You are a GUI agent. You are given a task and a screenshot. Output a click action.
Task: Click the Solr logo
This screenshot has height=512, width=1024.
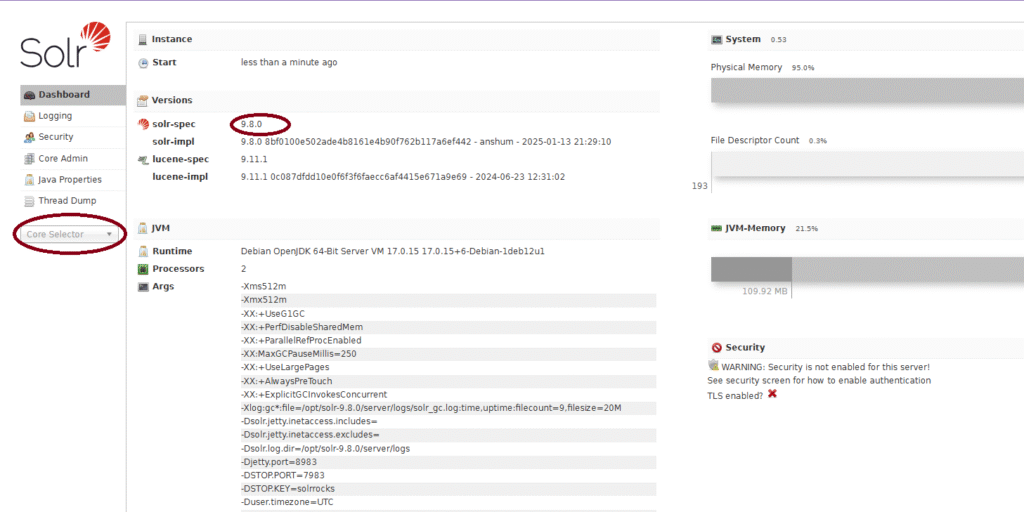pos(65,45)
